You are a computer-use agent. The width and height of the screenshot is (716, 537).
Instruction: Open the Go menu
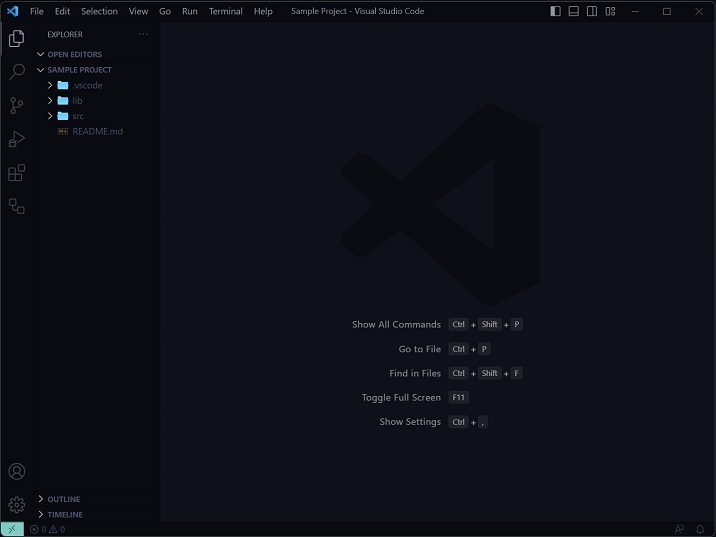point(165,11)
